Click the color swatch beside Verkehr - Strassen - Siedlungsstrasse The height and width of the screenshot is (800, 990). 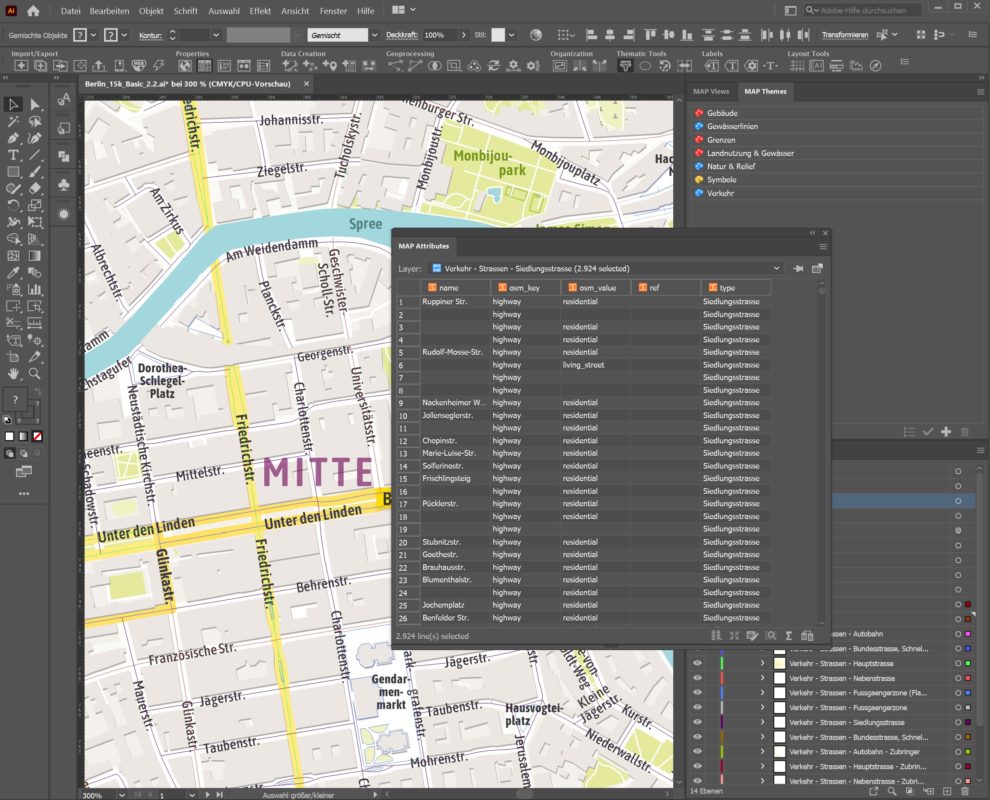click(968, 722)
